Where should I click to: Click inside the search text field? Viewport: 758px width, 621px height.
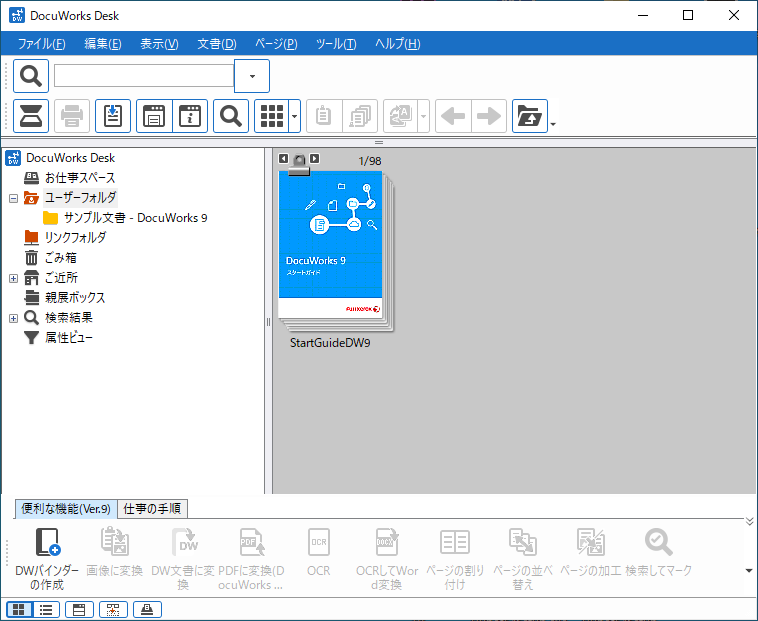(x=144, y=76)
